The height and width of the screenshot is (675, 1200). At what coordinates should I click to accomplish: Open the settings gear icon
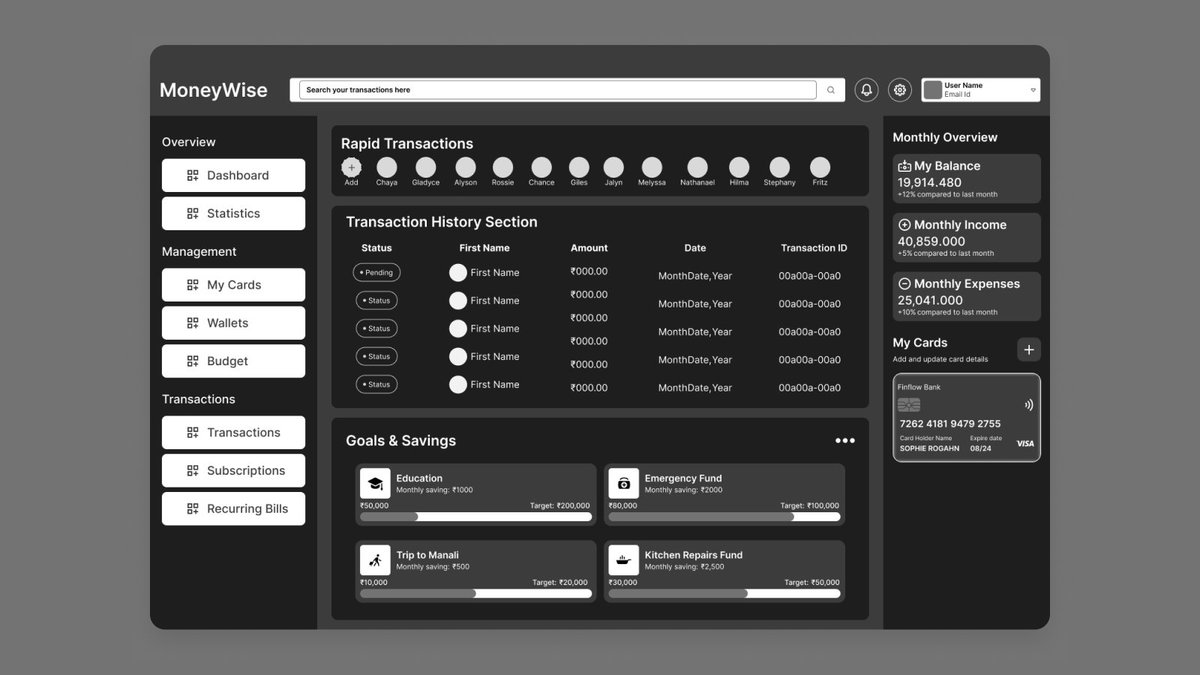pos(900,90)
